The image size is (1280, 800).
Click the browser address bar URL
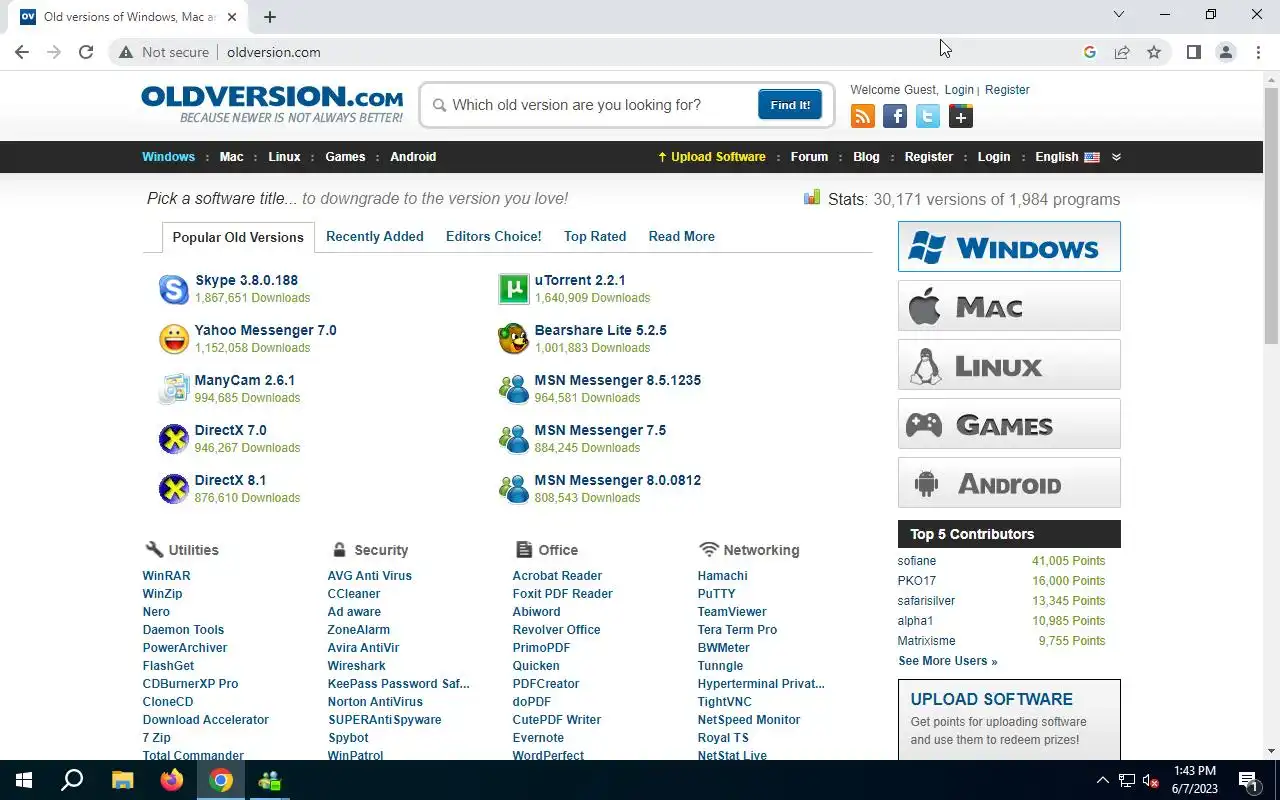pyautogui.click(x=273, y=52)
